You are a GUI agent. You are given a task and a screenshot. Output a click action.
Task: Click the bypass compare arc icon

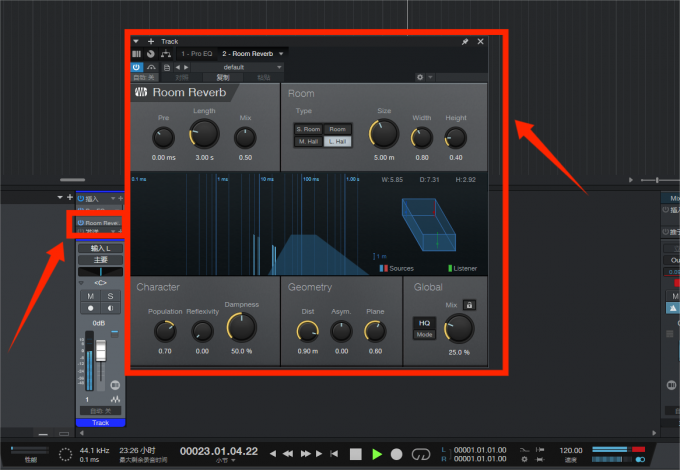tap(151, 67)
